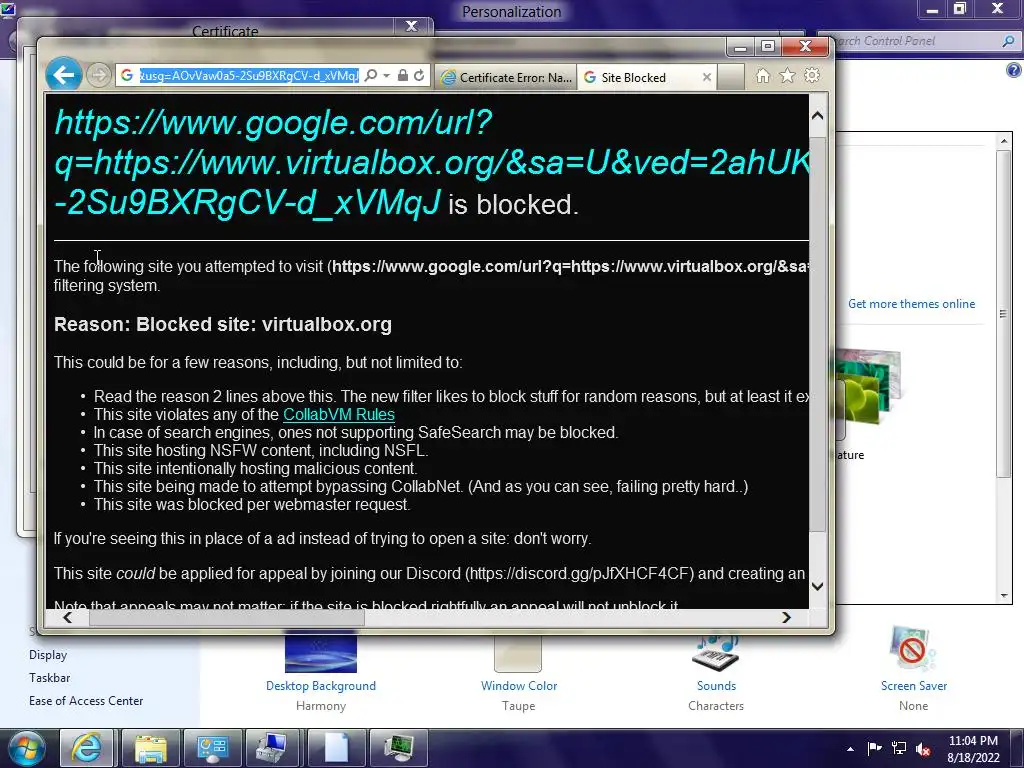Open the Tools gear icon in Internet Explorer
This screenshot has width=1024, height=768.
click(812, 76)
